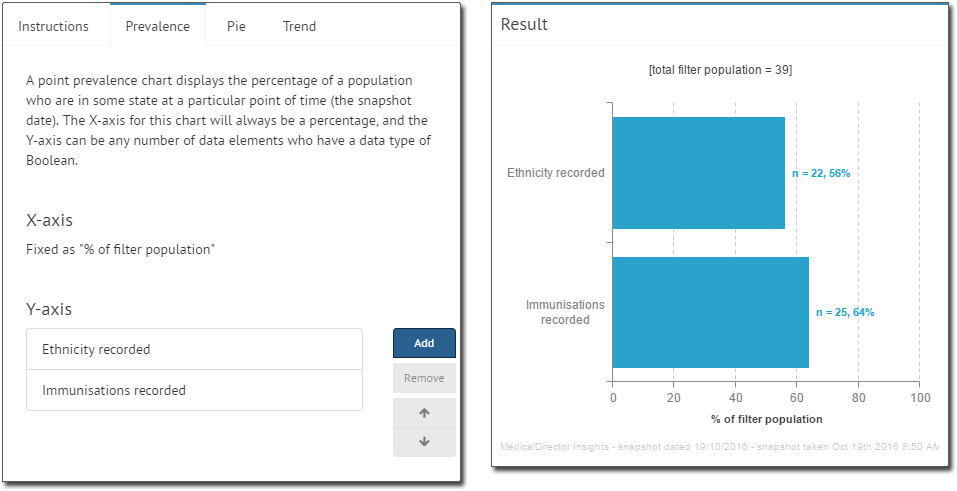Click the Add button
This screenshot has width=957, height=491.
[424, 343]
